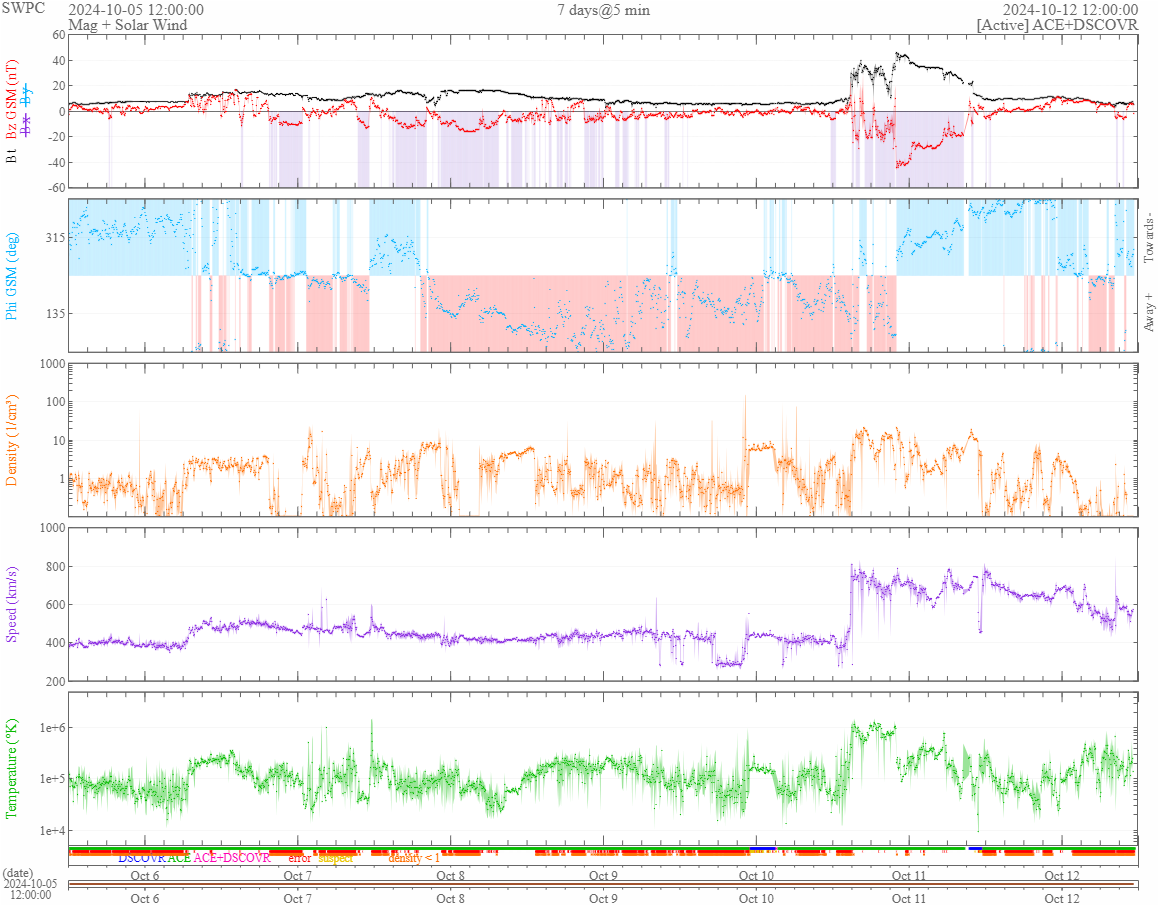
Task: Click the magenta ACE+DSCOVR legend entry
Action: tap(232, 858)
